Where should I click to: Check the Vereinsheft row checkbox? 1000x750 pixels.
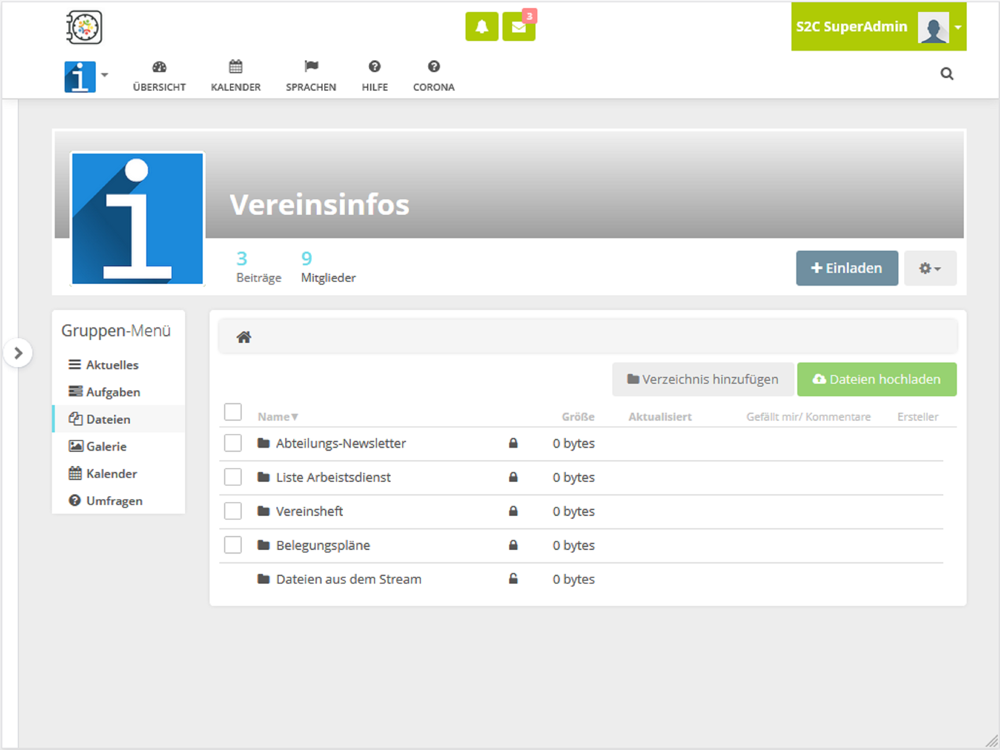coord(233,511)
